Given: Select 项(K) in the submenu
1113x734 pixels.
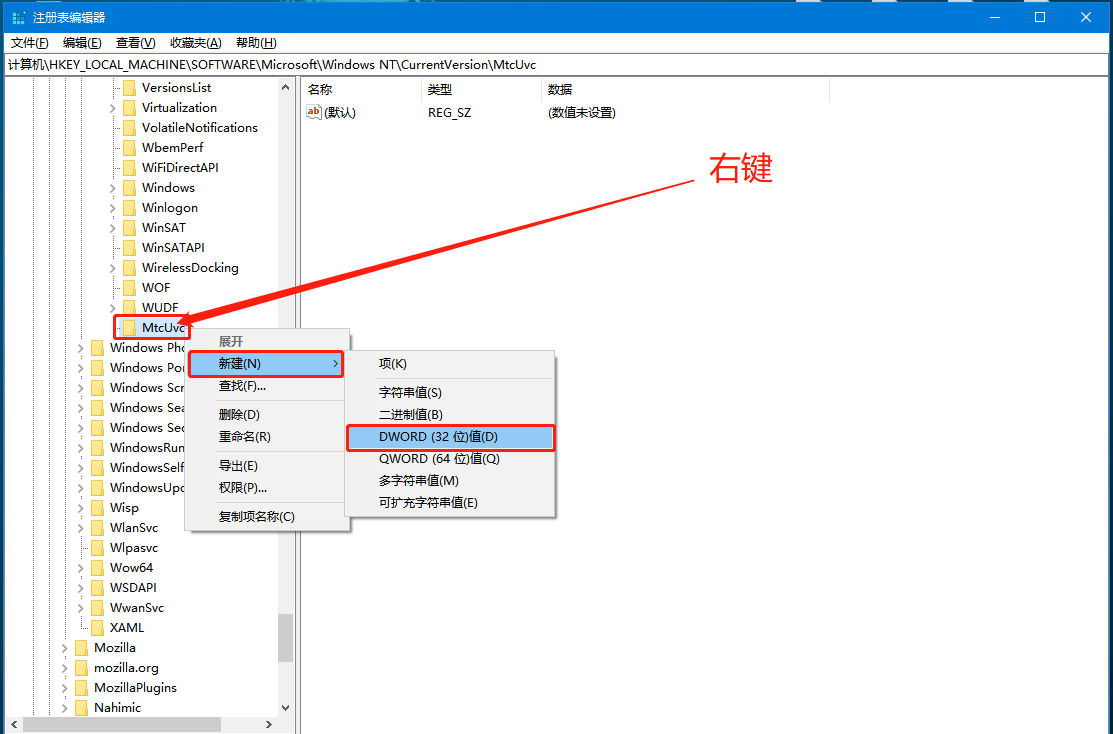Looking at the screenshot, I should [449, 363].
